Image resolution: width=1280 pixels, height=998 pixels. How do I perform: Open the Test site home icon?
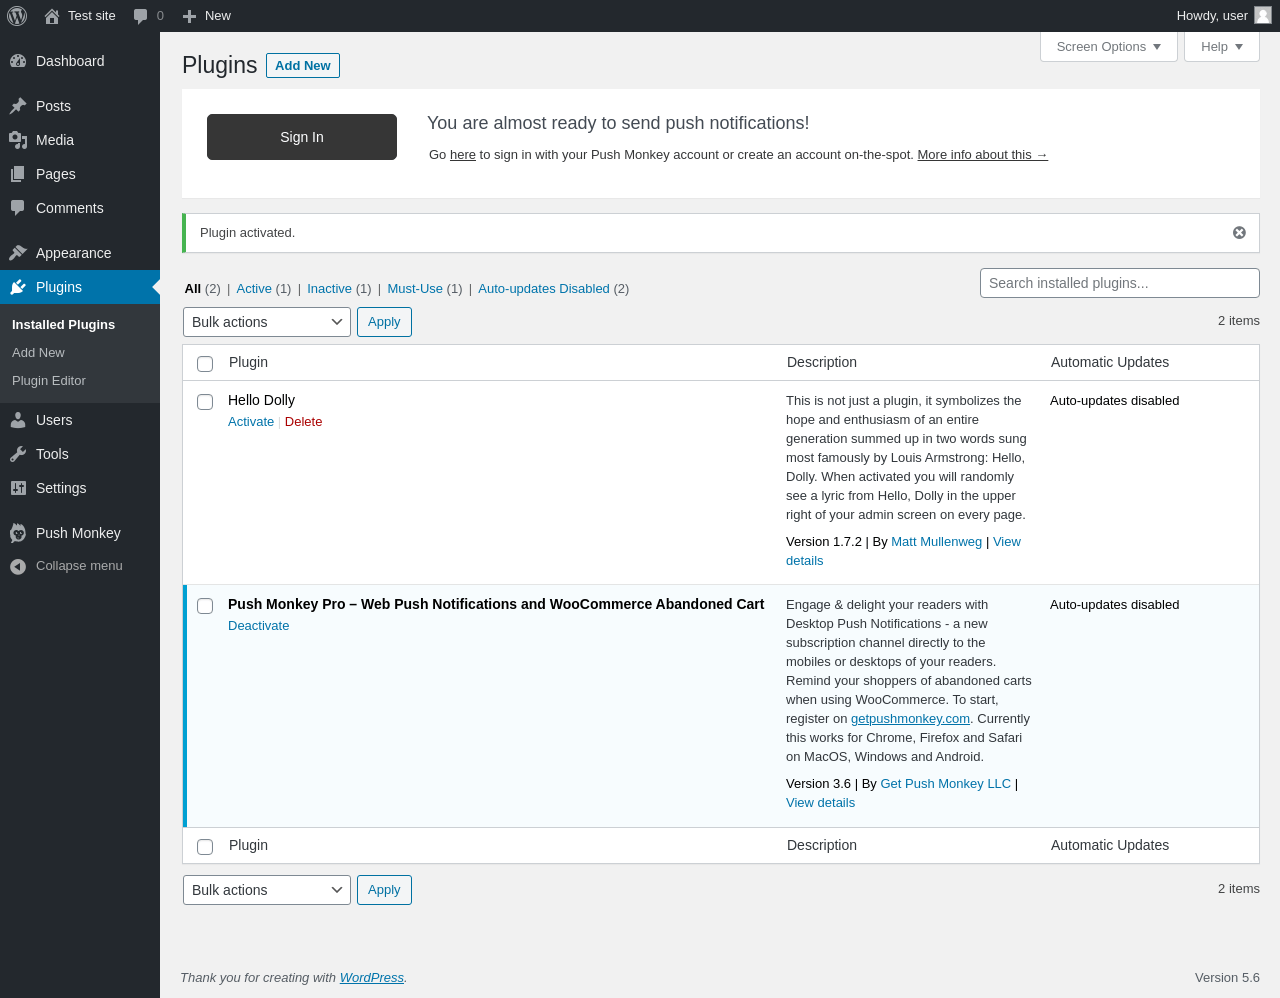52,16
